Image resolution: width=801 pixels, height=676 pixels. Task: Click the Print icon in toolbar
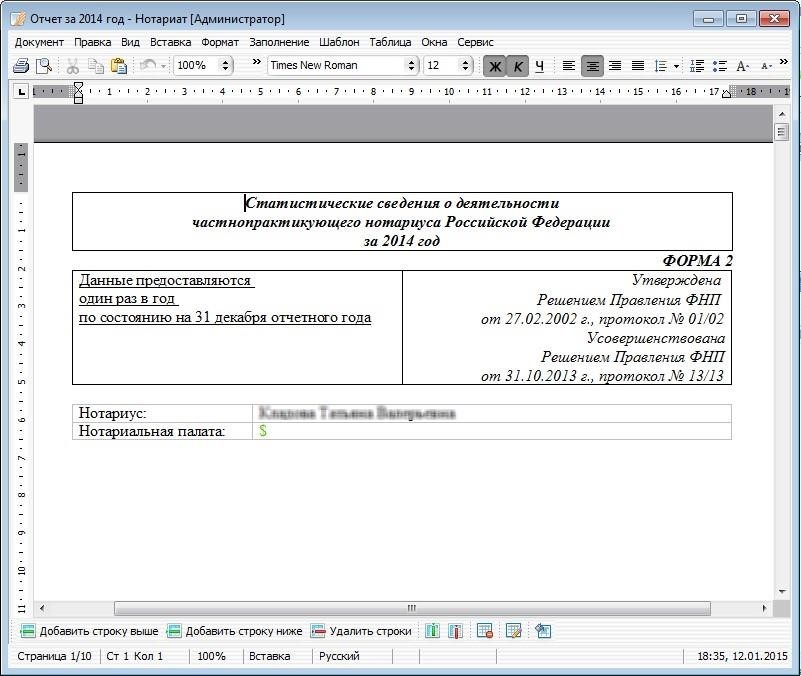click(21, 65)
